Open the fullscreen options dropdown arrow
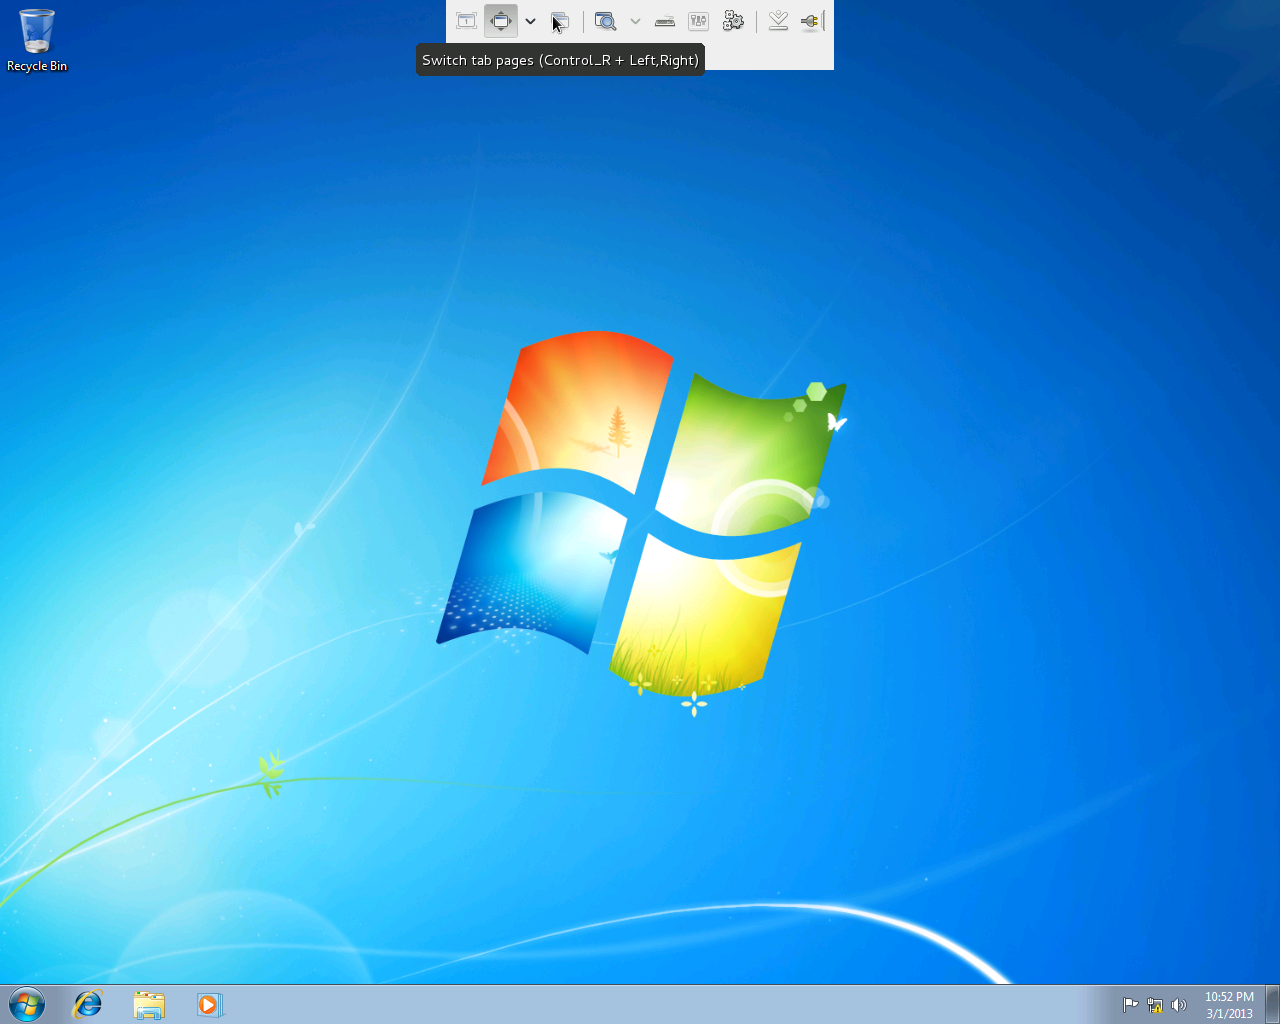The image size is (1280, 1024). coord(530,21)
